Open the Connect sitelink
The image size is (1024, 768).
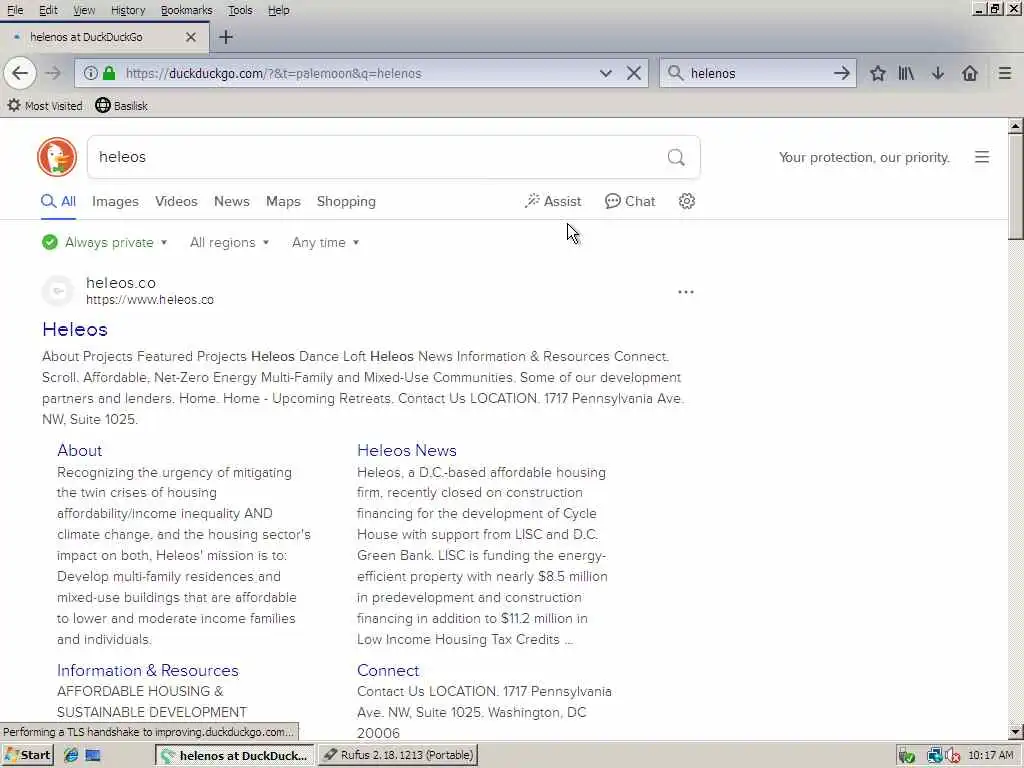point(388,671)
